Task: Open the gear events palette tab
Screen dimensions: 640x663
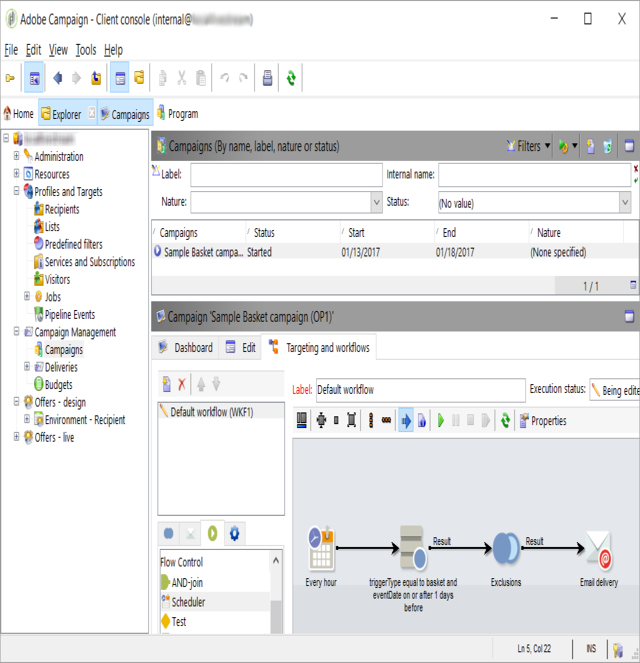Action: (234, 534)
